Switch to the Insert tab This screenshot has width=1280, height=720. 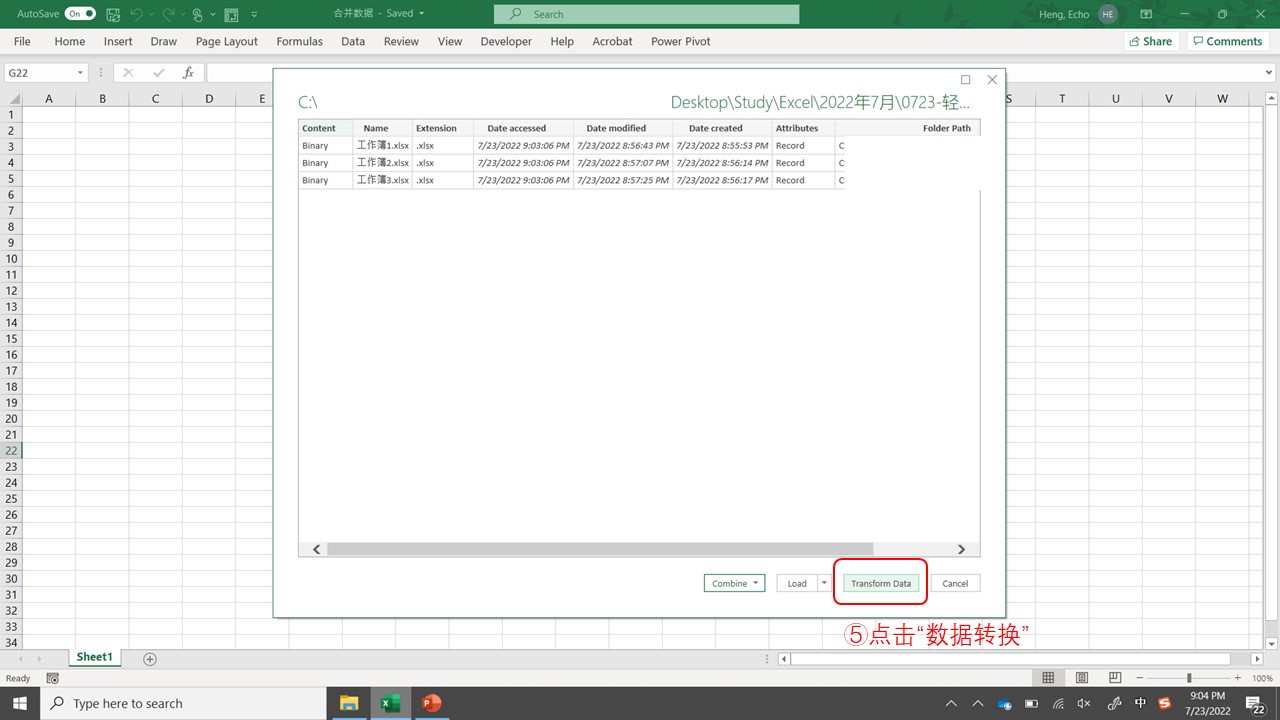point(118,41)
